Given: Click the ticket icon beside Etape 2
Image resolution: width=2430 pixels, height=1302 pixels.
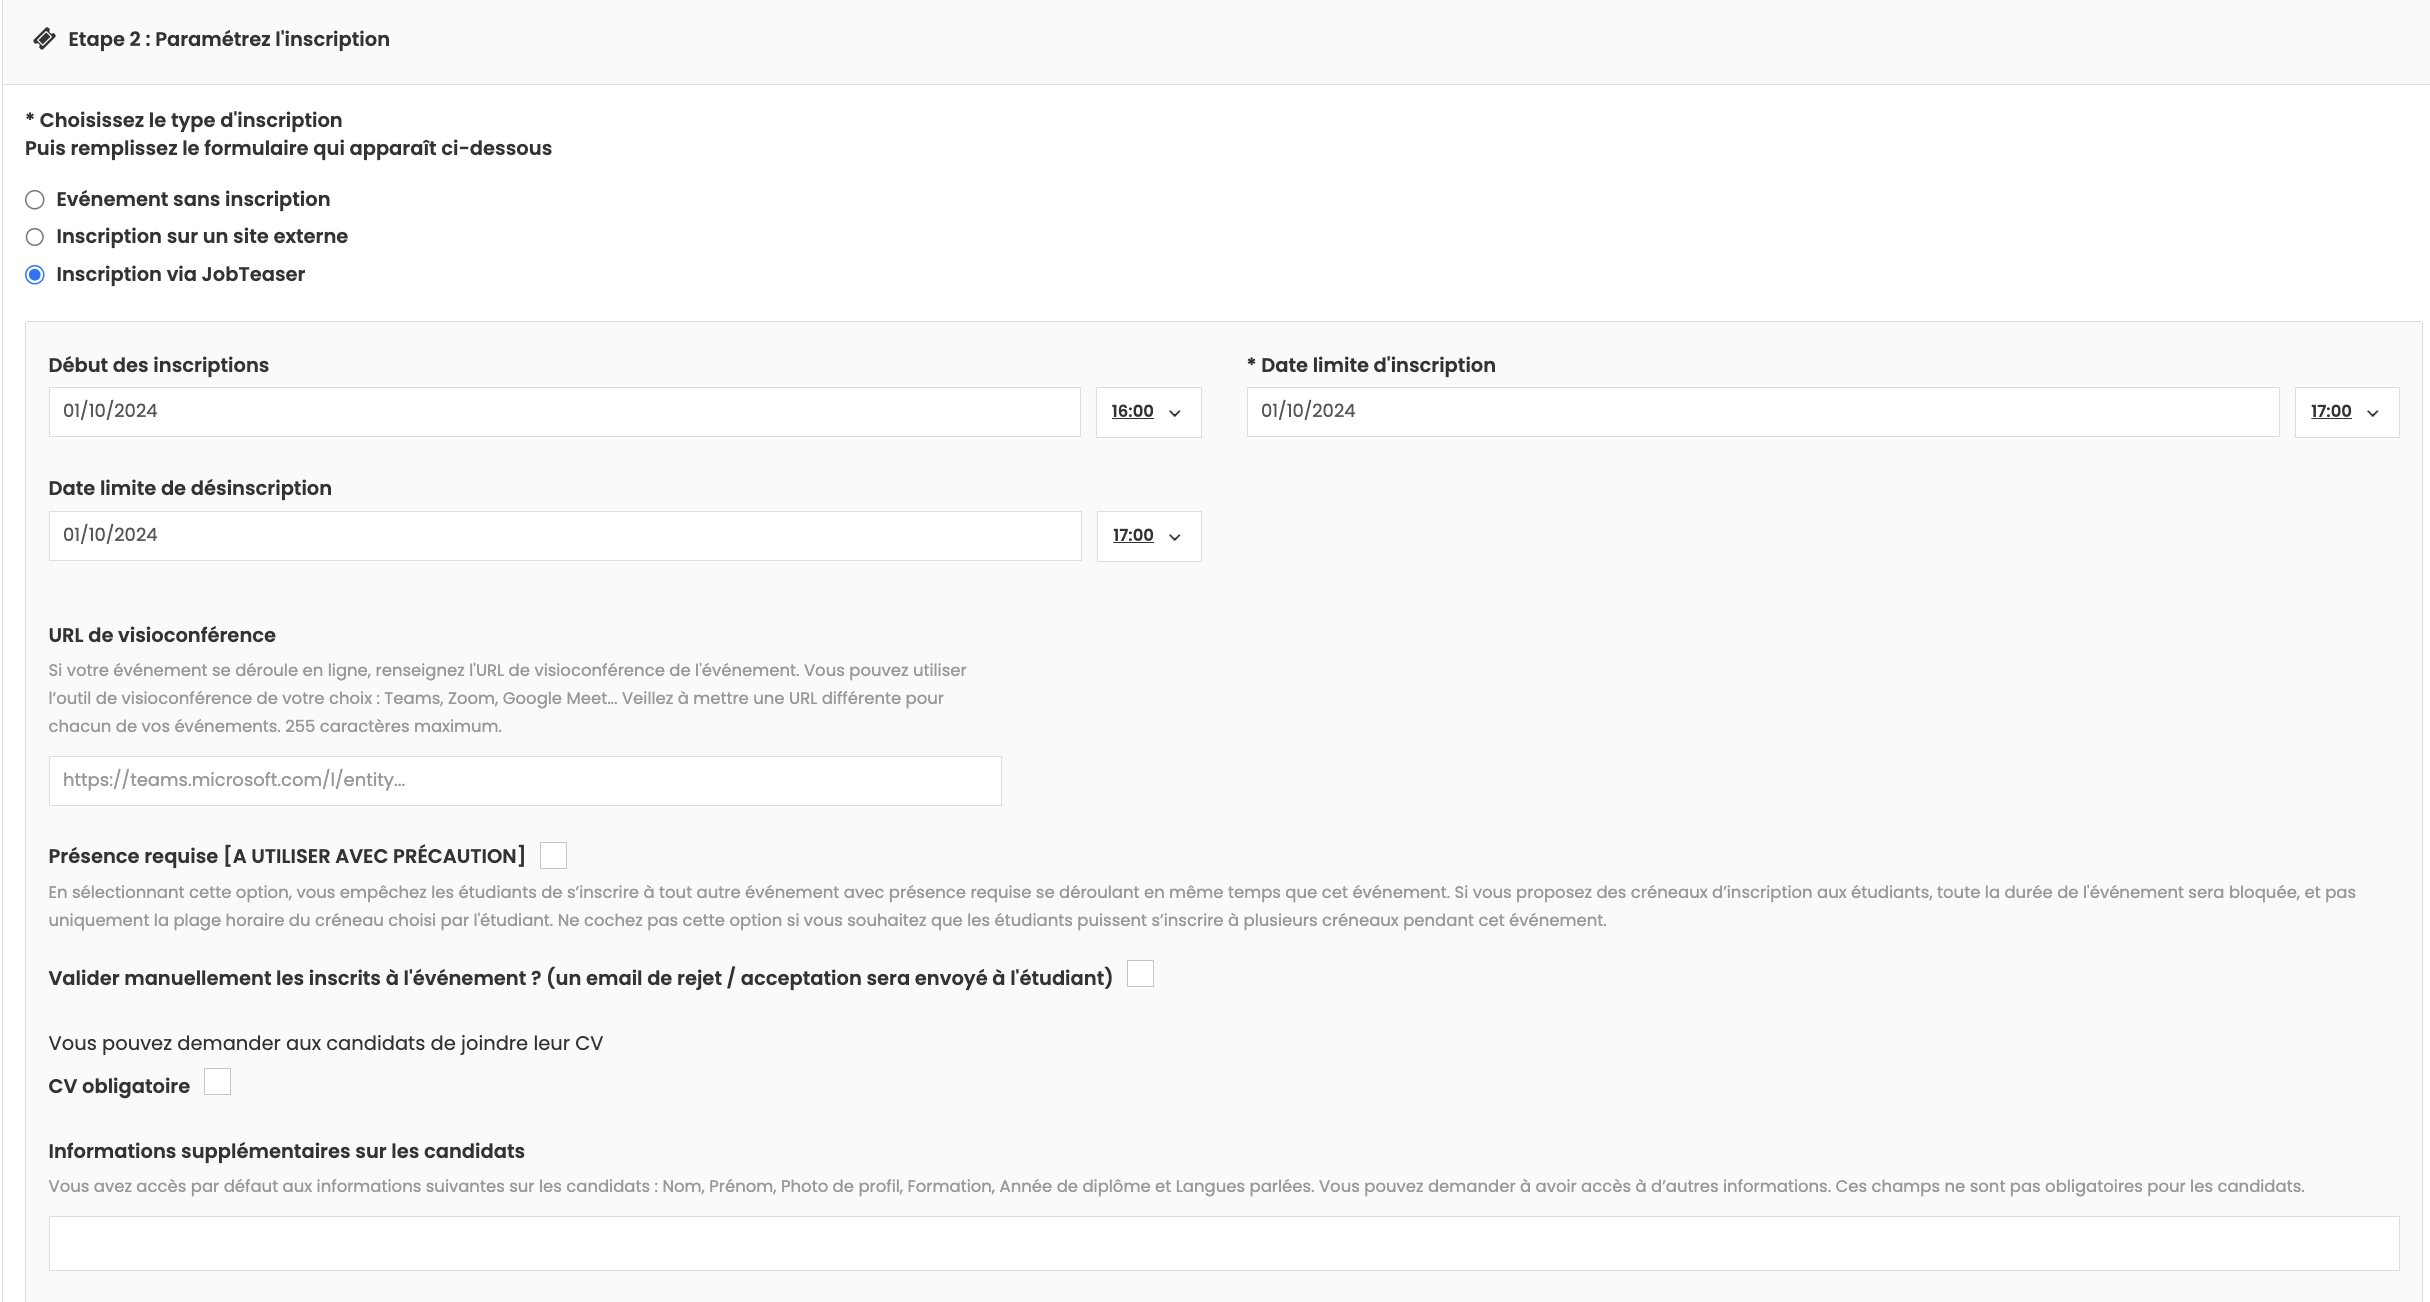Looking at the screenshot, I should coord(44,39).
